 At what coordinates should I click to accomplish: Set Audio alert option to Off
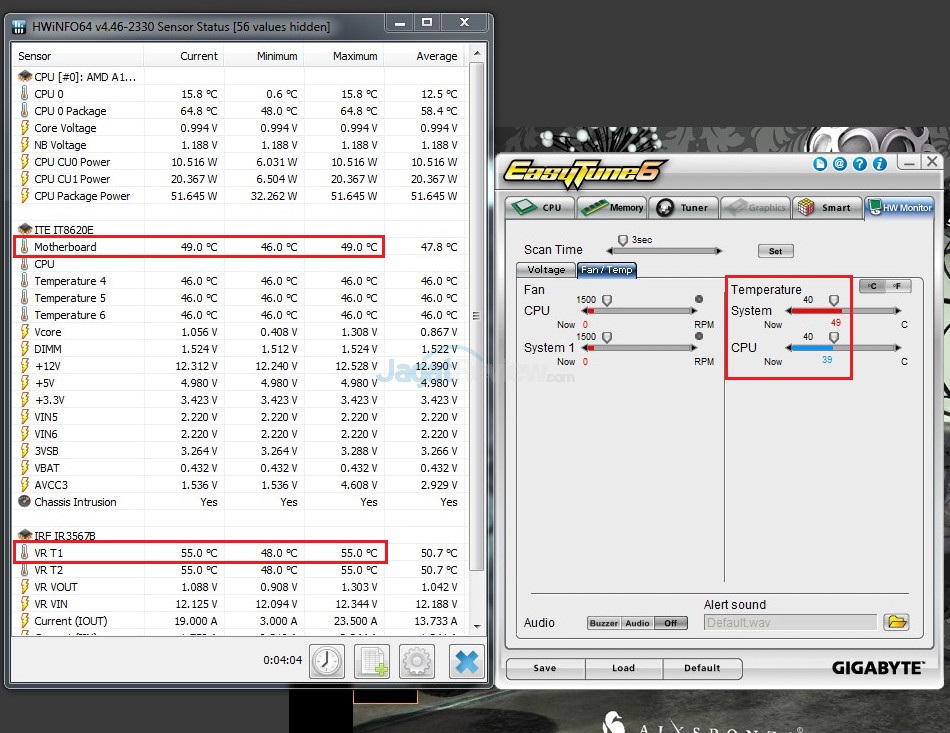671,623
